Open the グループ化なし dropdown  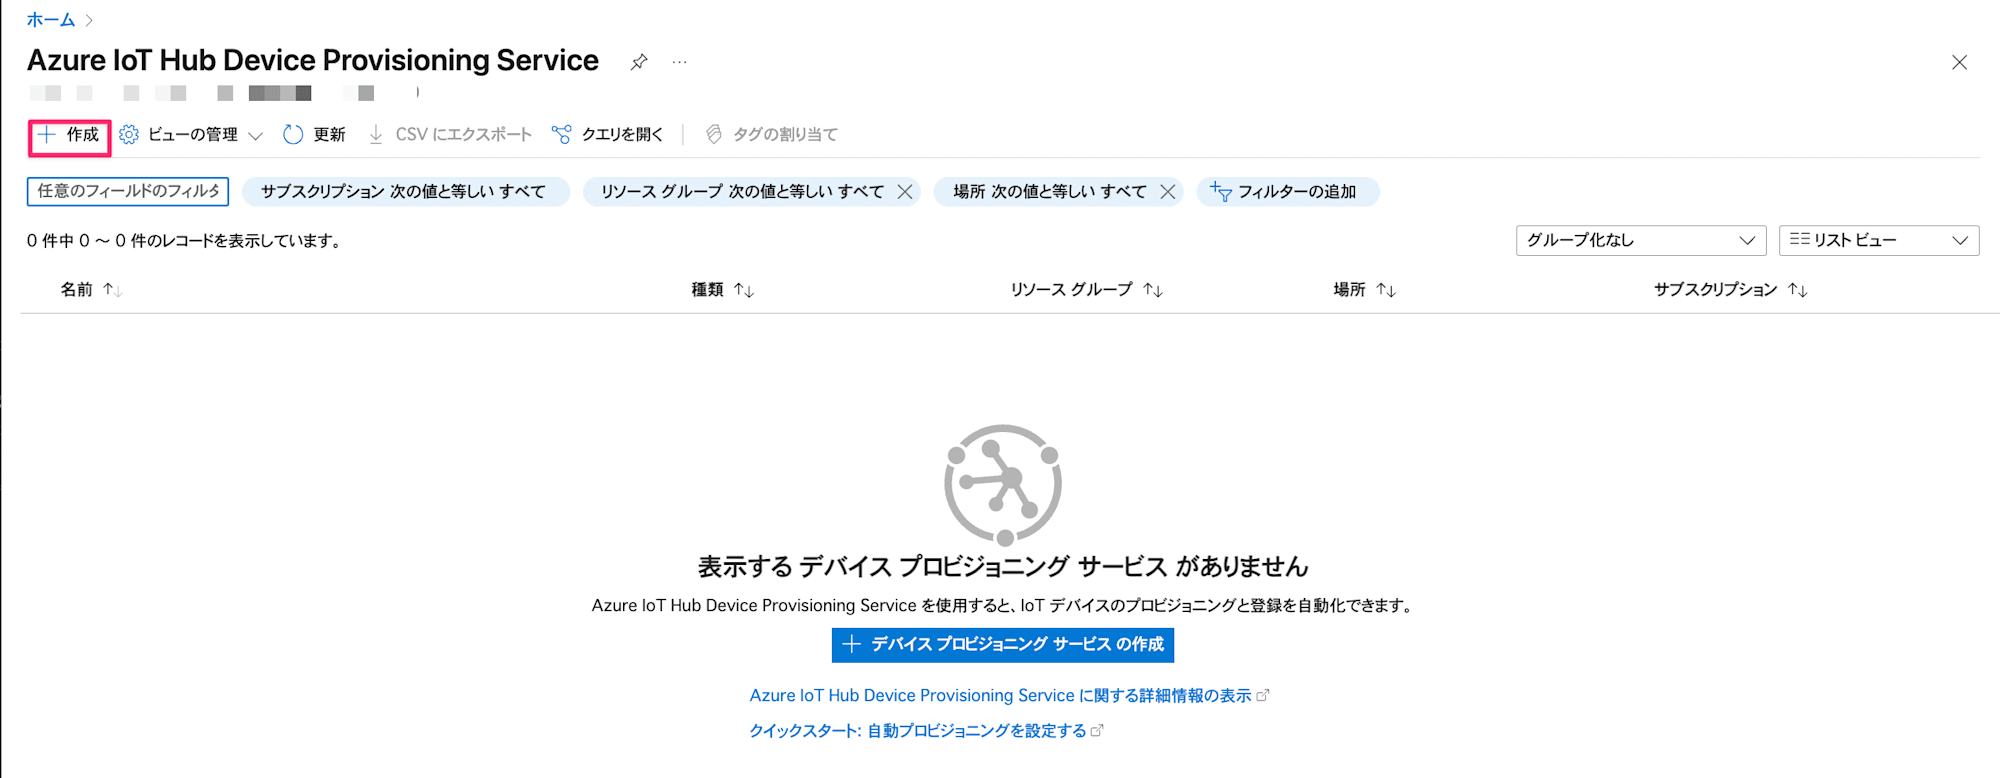pyautogui.click(x=1641, y=240)
